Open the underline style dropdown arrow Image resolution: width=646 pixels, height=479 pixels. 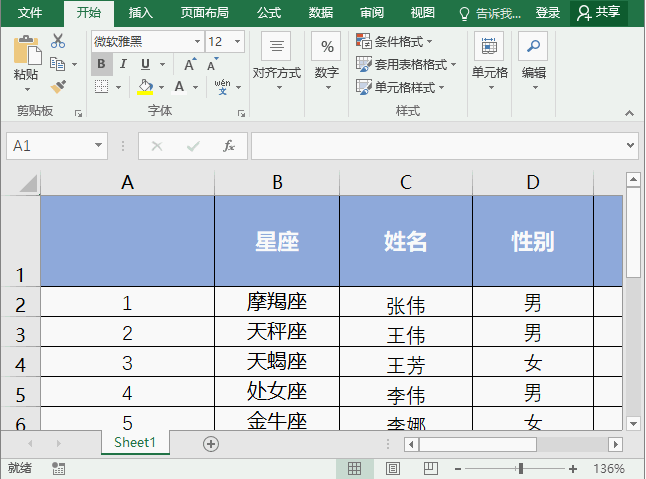point(162,64)
